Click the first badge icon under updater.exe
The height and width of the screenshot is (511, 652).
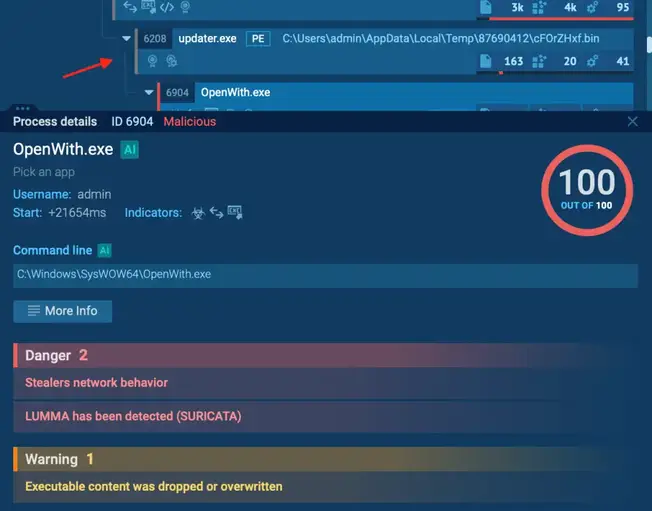tap(153, 61)
